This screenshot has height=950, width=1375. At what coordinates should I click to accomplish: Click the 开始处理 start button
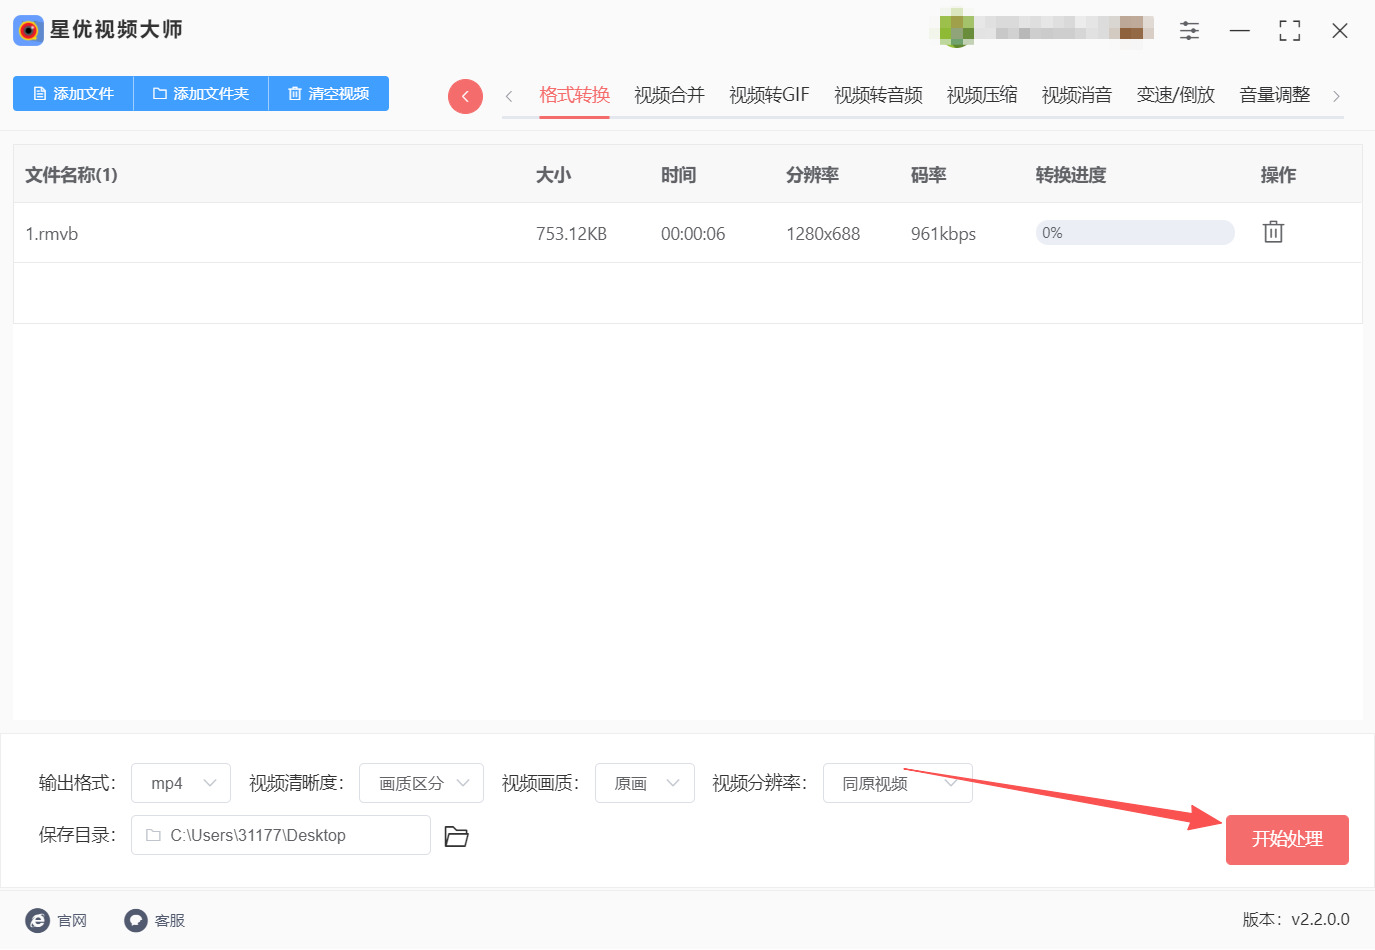(1287, 840)
